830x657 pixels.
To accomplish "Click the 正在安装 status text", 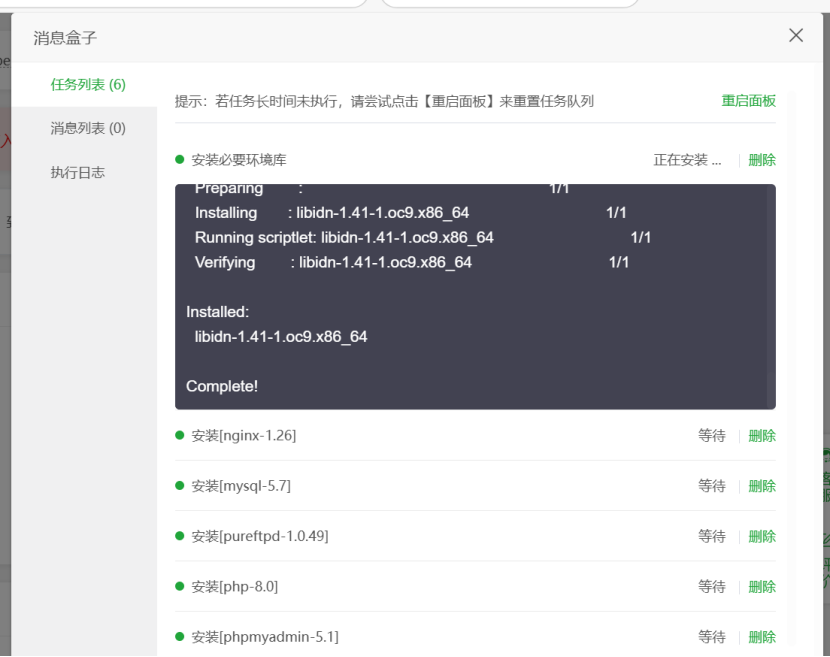I will pyautogui.click(x=687, y=160).
